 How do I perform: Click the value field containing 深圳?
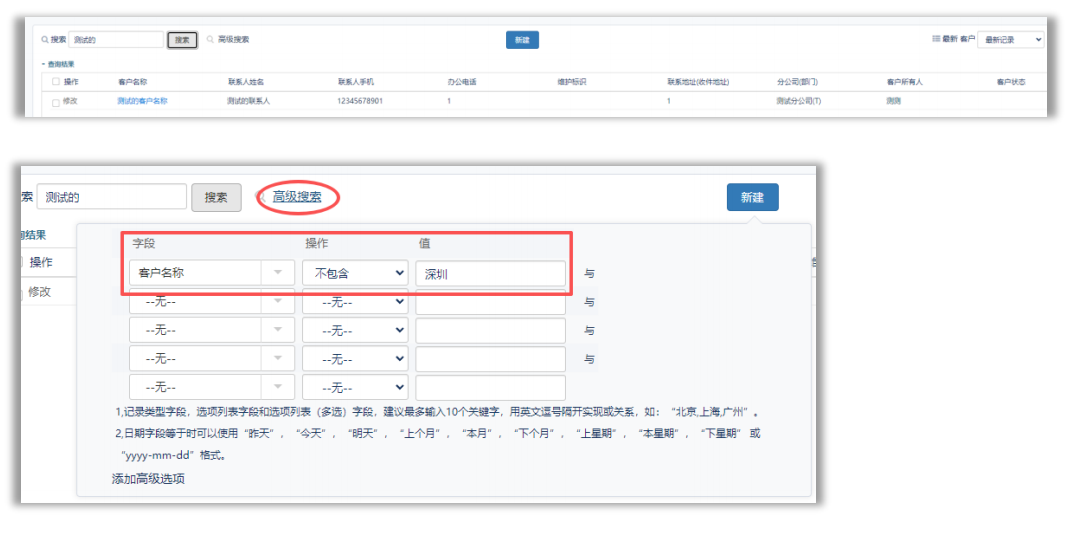tap(490, 273)
